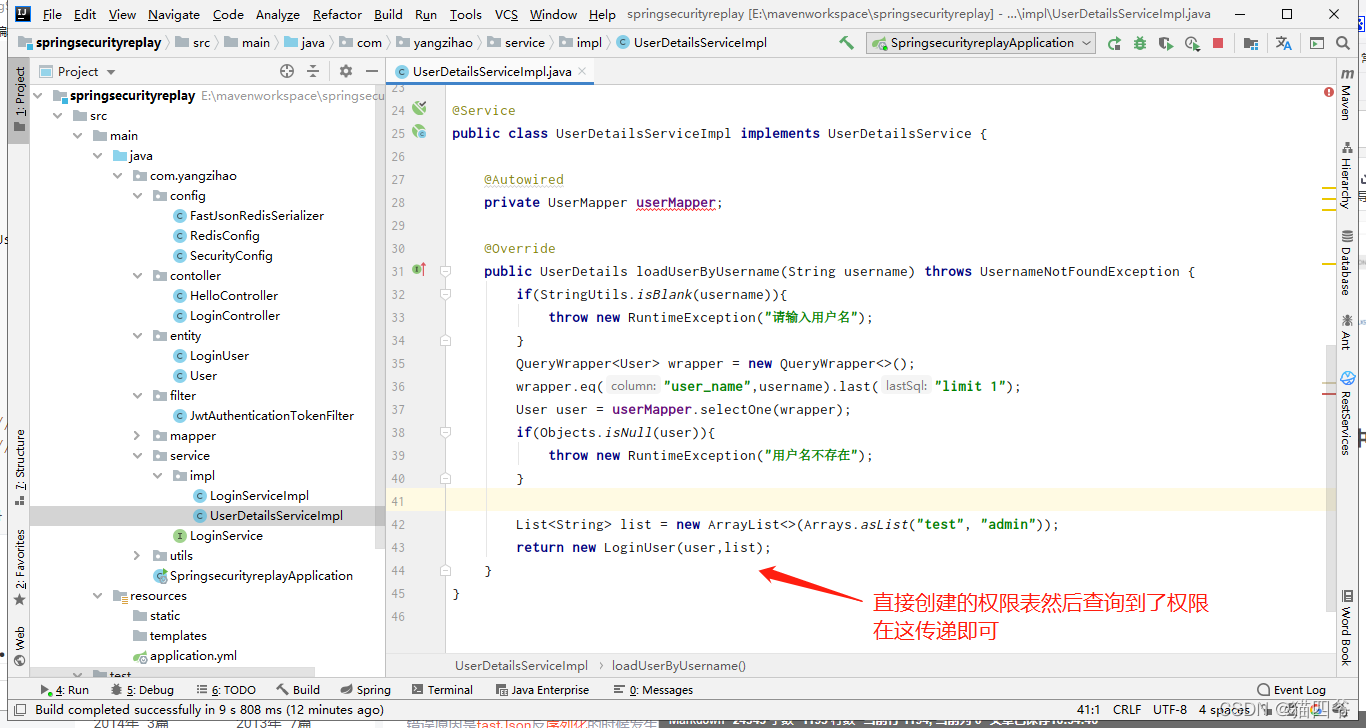1366x728 pixels.
Task: Collapse the contoller package
Action: tap(138, 276)
